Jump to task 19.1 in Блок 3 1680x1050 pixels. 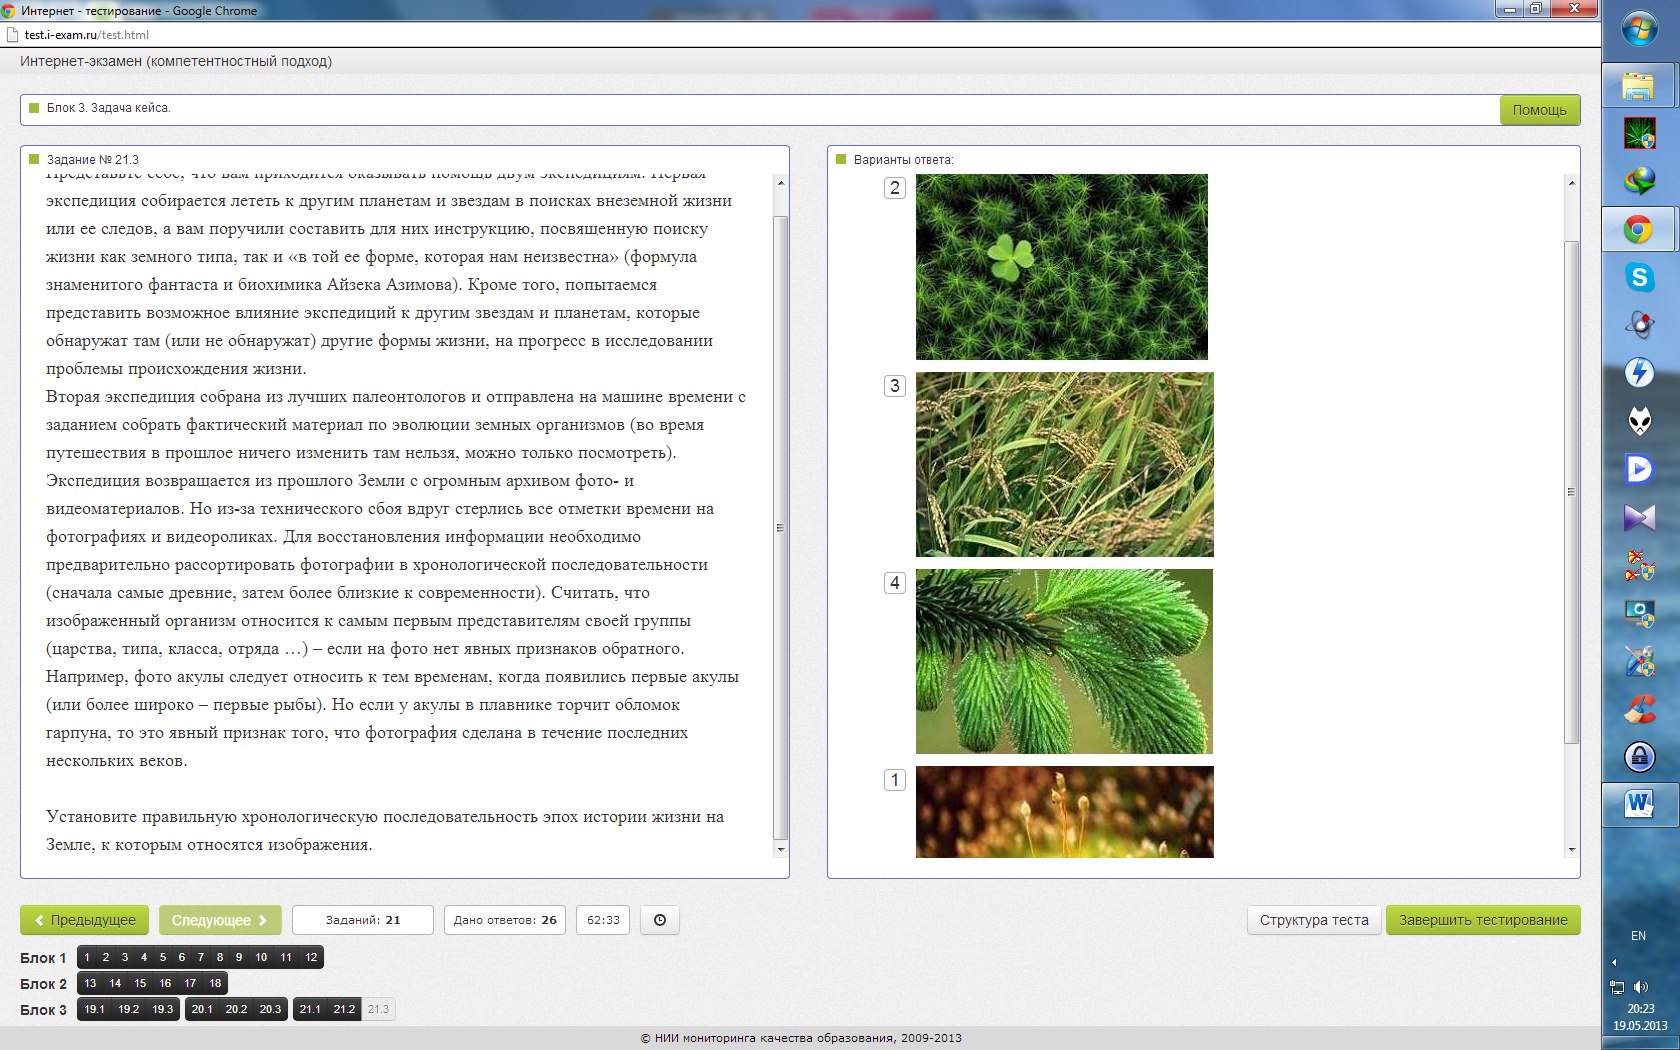pyautogui.click(x=95, y=1009)
